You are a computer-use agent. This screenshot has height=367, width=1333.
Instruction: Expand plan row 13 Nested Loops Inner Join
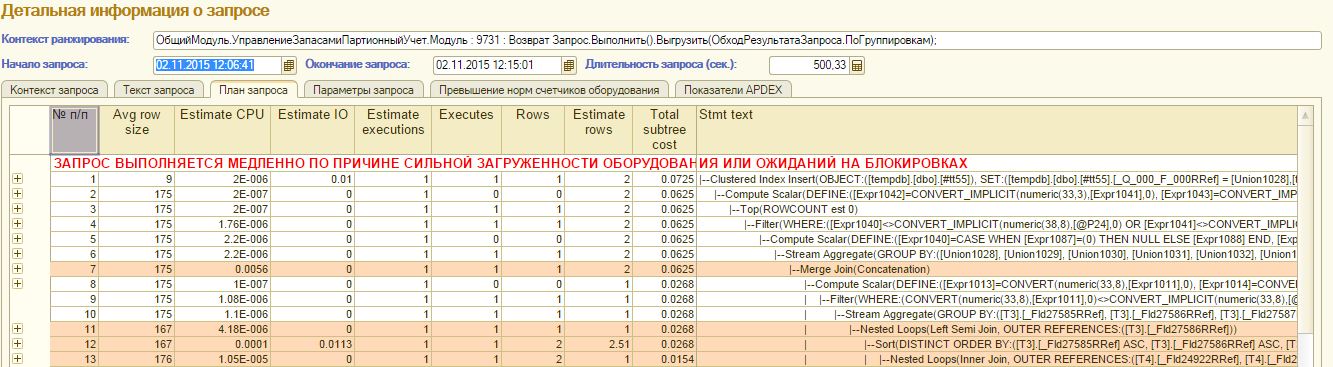(x=17, y=358)
